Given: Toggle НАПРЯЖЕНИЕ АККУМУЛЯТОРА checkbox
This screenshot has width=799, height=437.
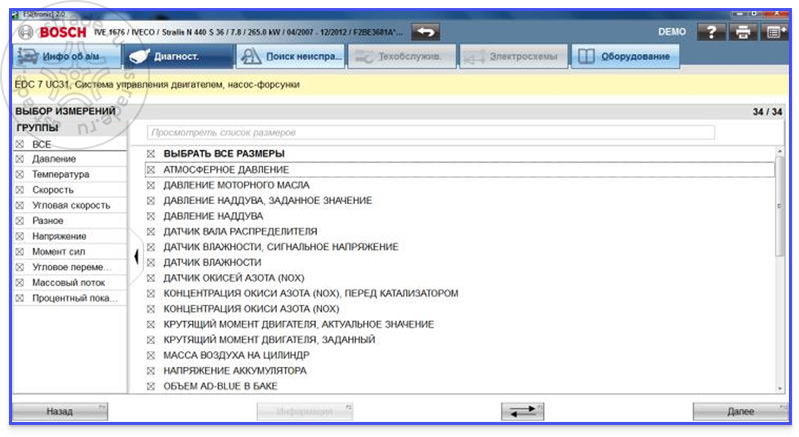Looking at the screenshot, I should 151,371.
